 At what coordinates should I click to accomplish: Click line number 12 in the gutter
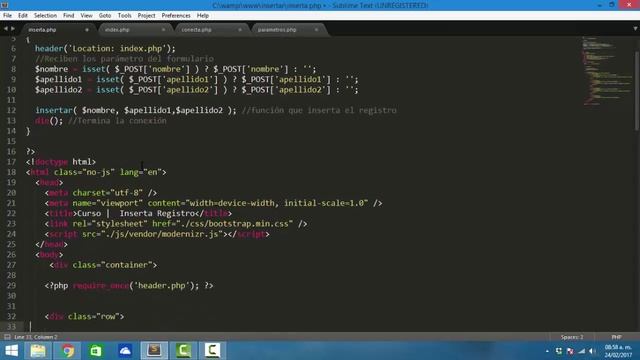click(11, 110)
